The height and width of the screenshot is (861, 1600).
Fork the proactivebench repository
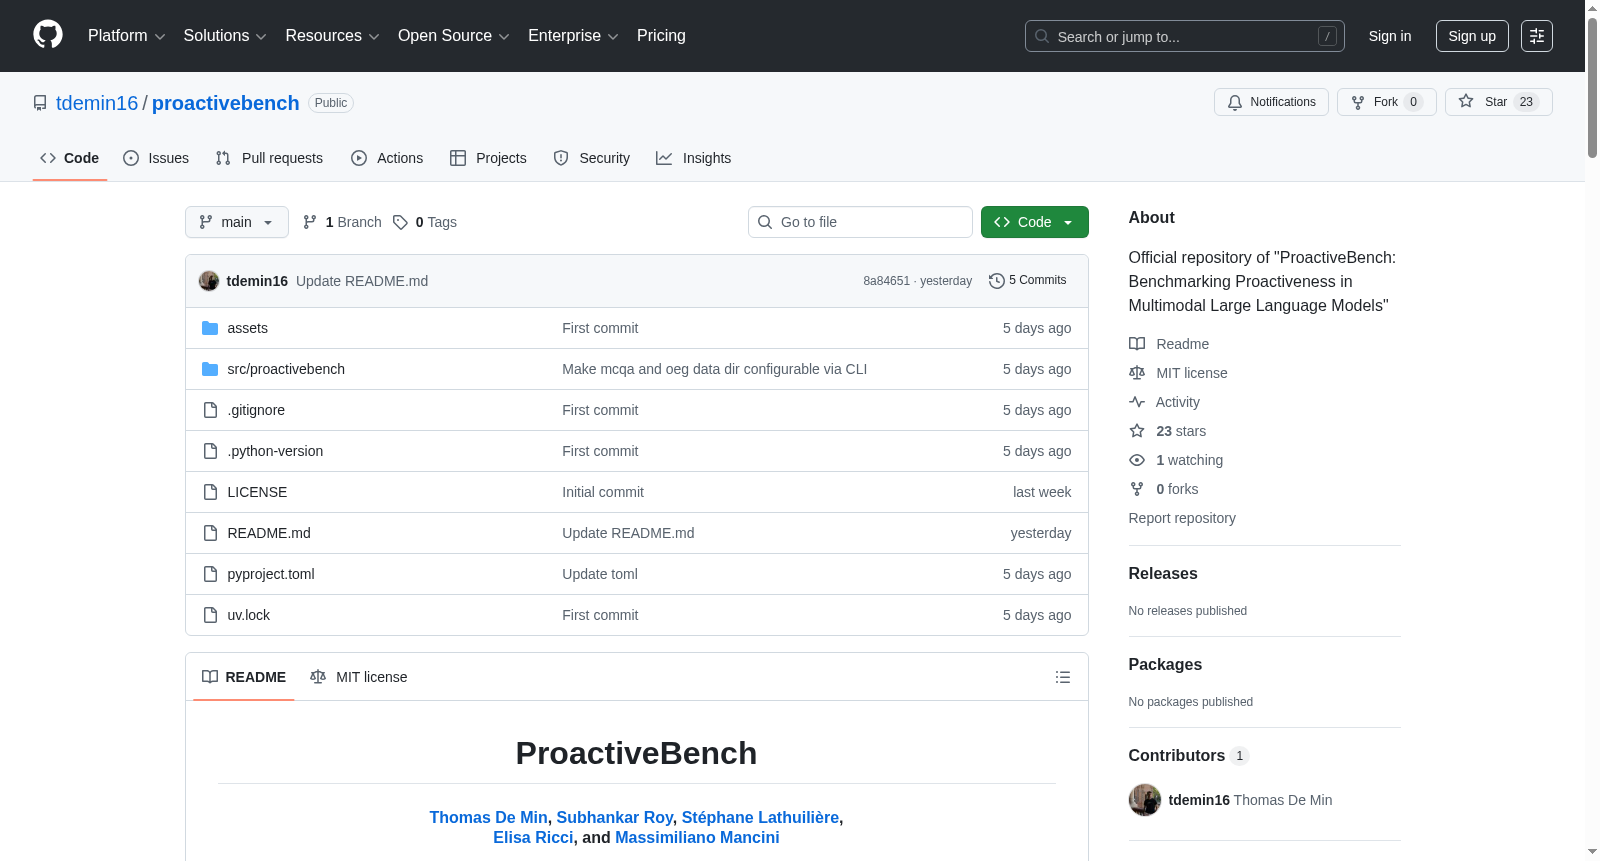click(x=1387, y=102)
